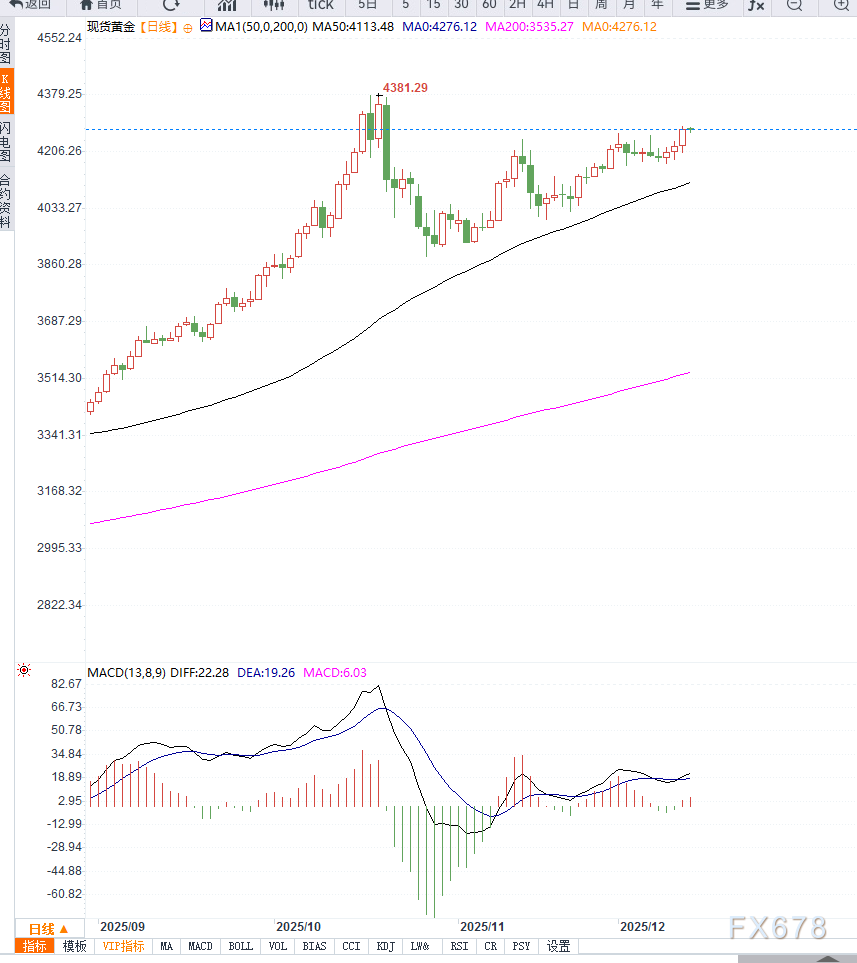This screenshot has width=857, height=963.
Task: Click the MA1 indicator chart icon
Action: (206, 26)
